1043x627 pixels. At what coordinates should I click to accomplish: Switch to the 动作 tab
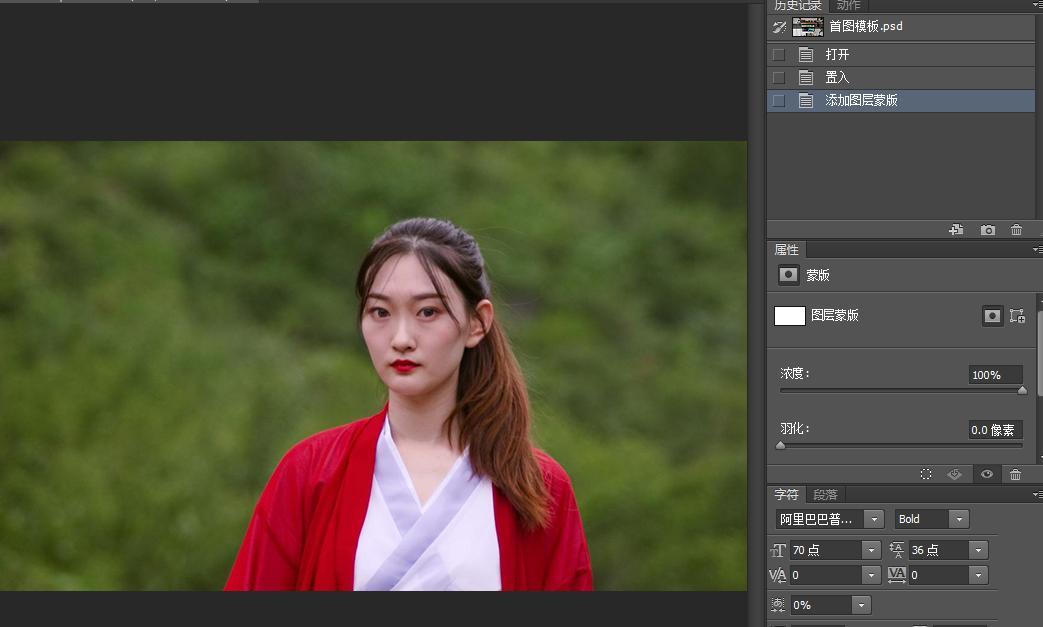tap(848, 6)
